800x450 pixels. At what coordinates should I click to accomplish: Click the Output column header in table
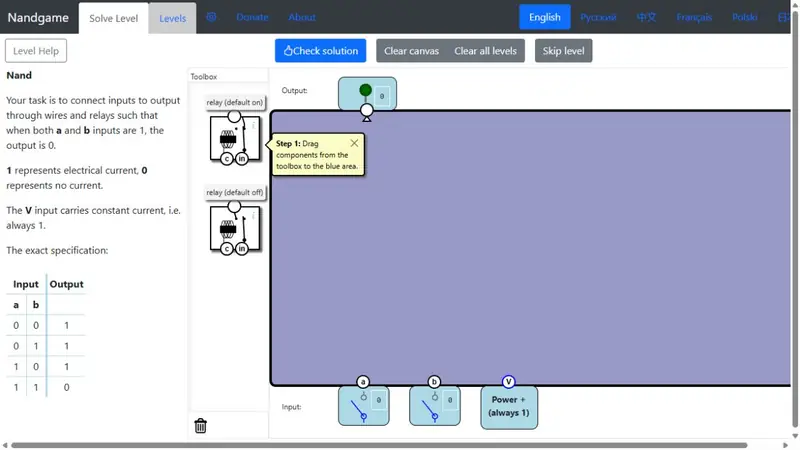66,284
